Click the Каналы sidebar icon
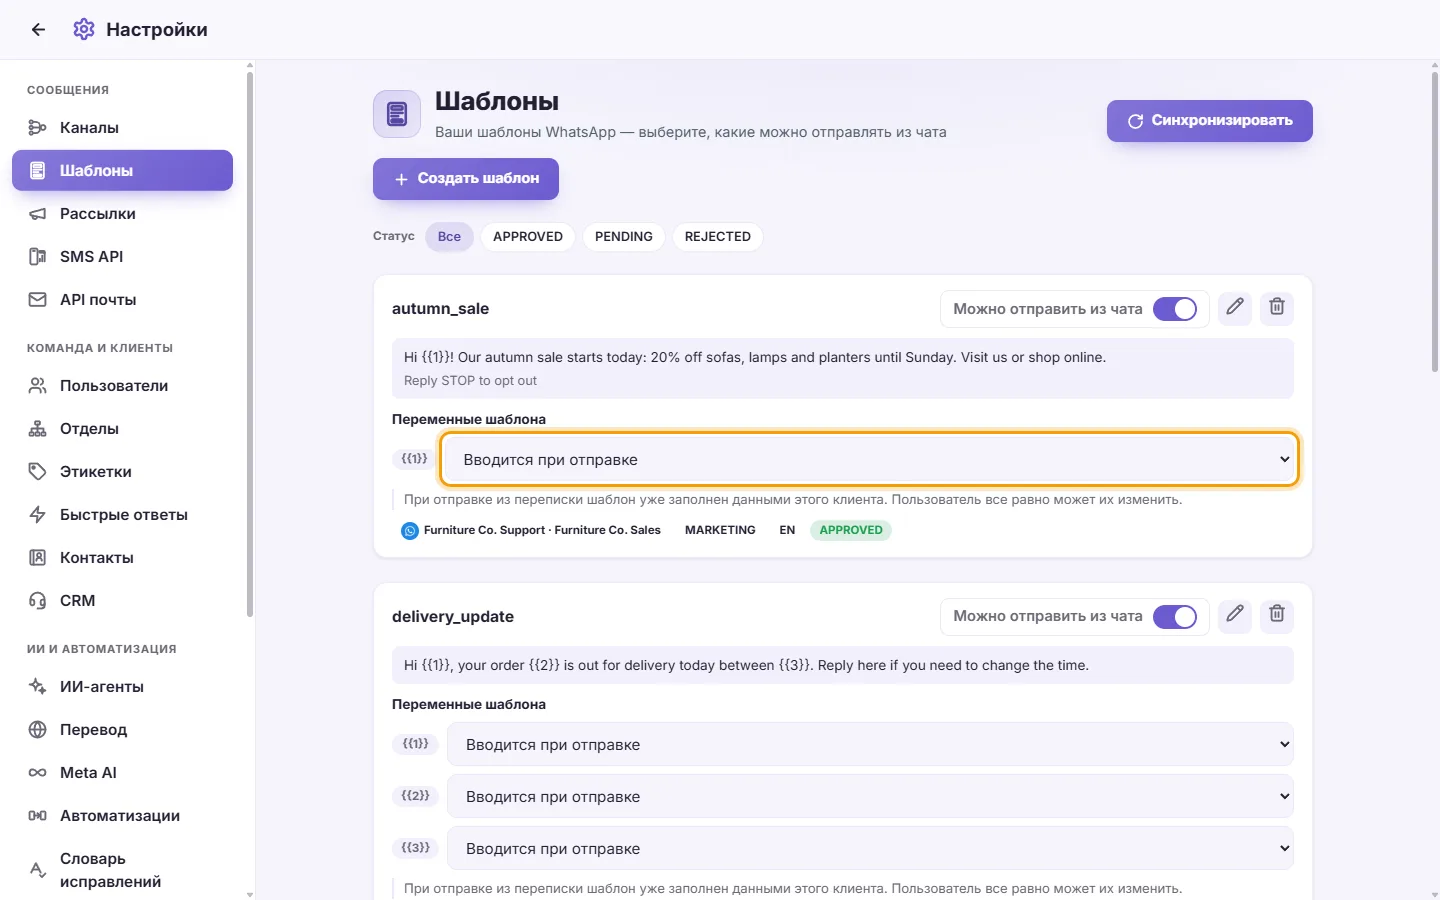This screenshot has width=1440, height=900. (x=37, y=128)
